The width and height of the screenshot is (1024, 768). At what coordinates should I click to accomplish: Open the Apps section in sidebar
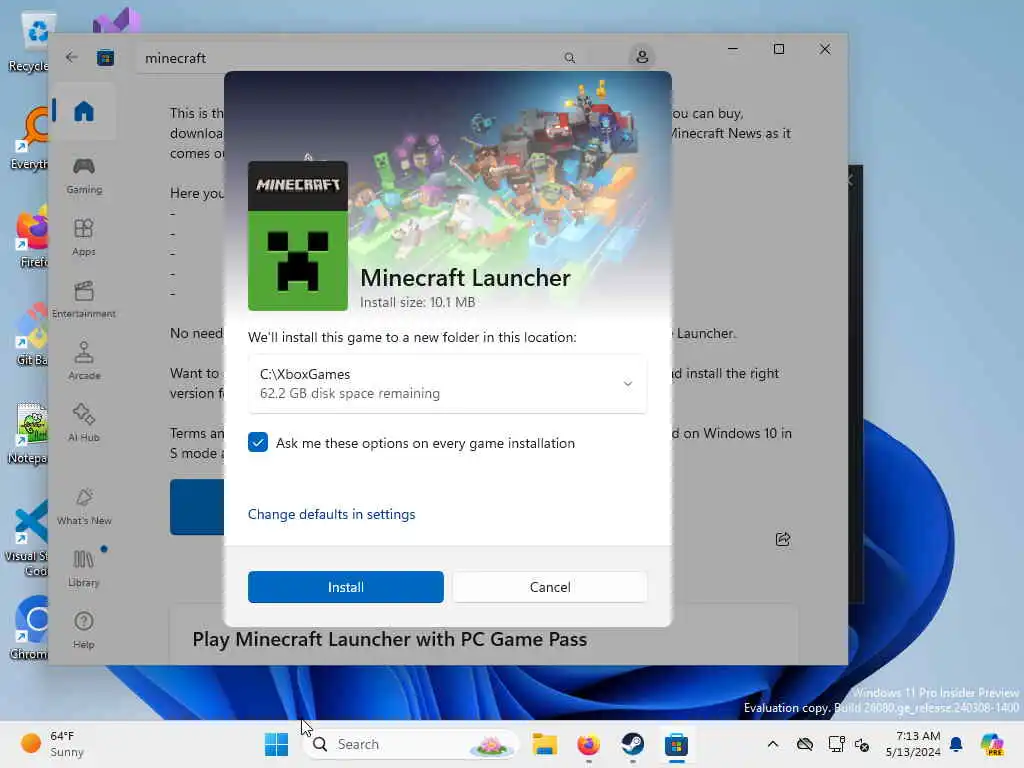tap(84, 237)
